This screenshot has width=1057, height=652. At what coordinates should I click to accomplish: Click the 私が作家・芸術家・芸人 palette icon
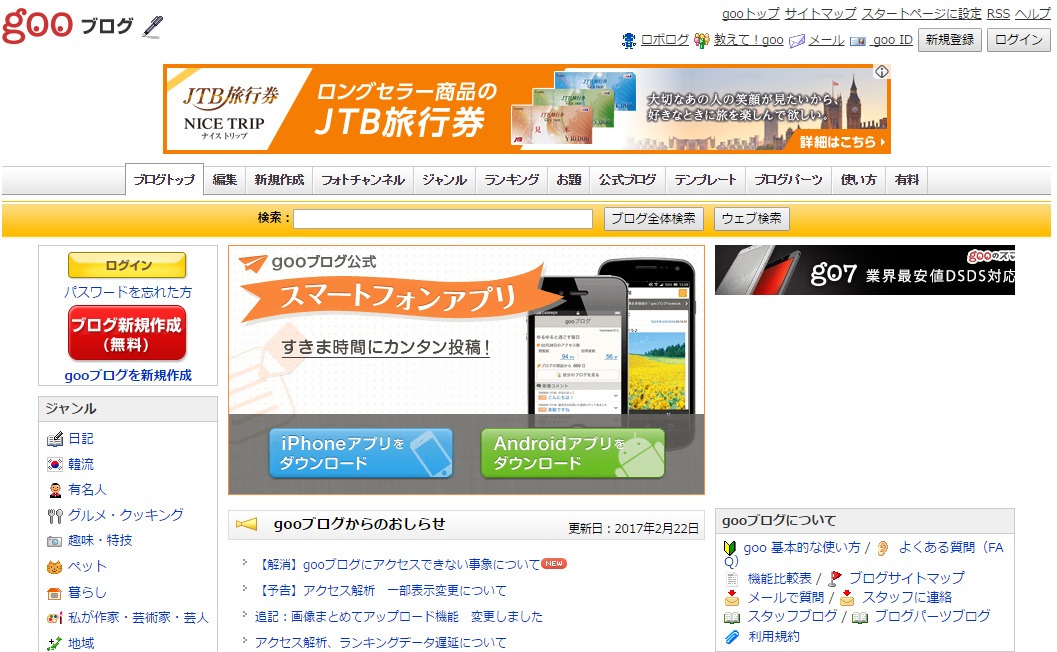55,618
